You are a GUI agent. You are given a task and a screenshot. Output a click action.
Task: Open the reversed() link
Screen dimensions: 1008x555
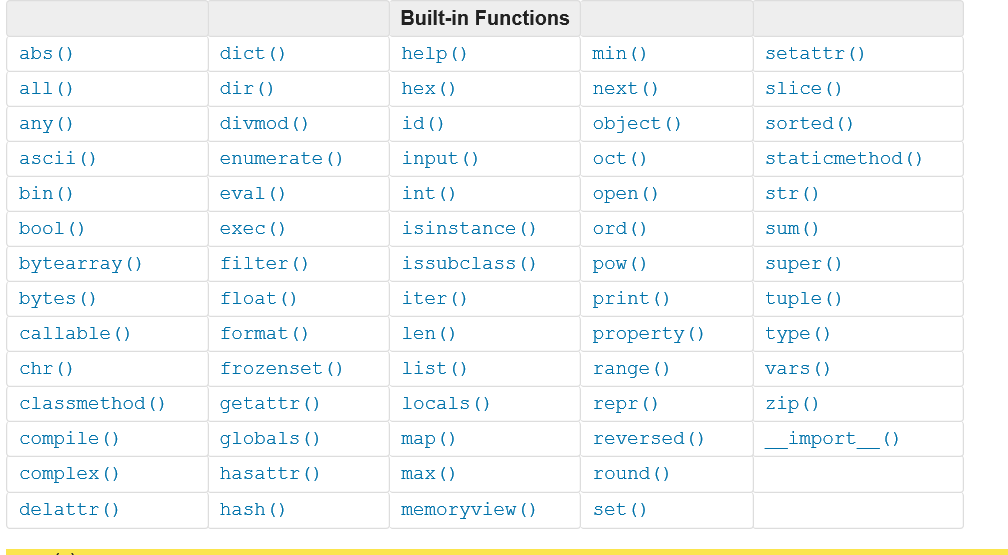(649, 439)
